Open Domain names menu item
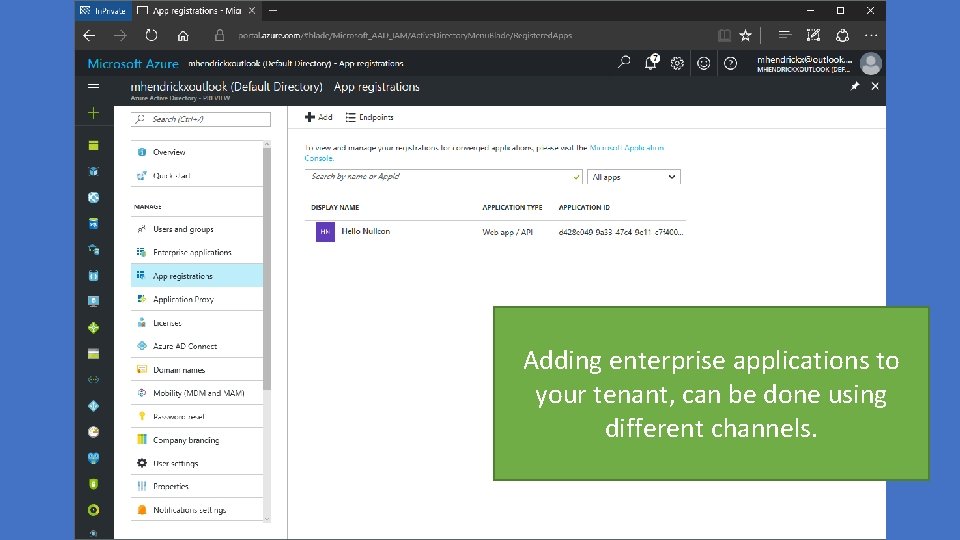The image size is (960, 540). (x=197, y=370)
